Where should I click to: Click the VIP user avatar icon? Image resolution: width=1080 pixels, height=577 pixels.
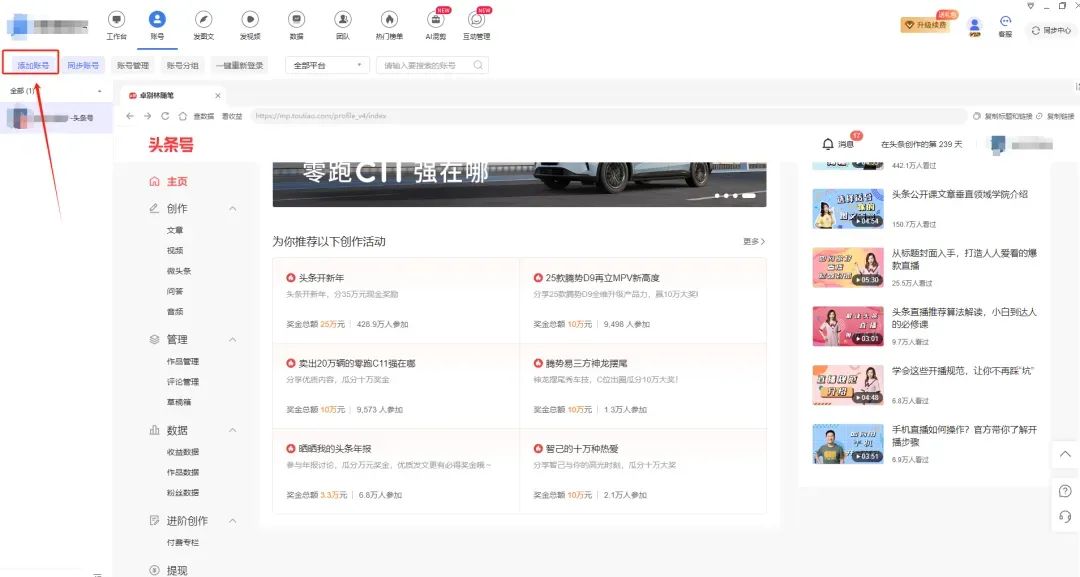(975, 26)
